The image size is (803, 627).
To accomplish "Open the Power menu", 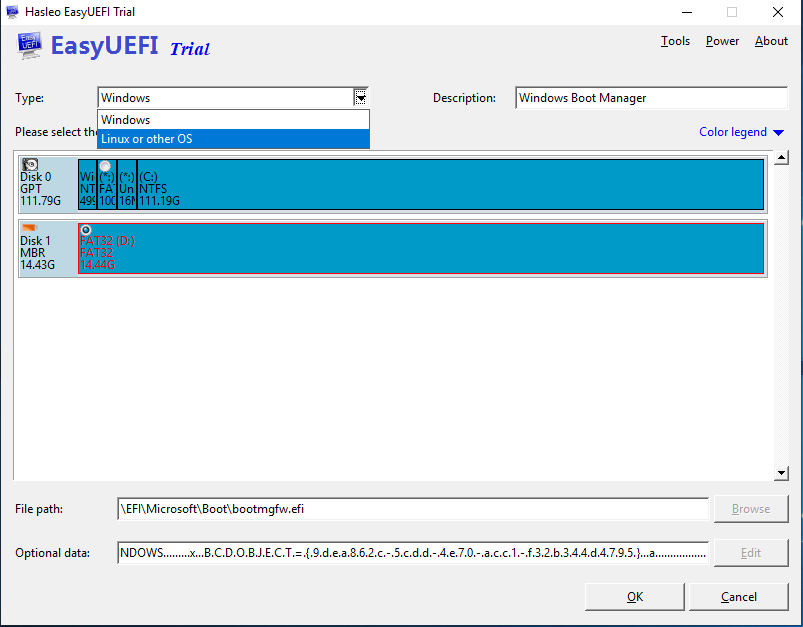I will click(x=722, y=41).
